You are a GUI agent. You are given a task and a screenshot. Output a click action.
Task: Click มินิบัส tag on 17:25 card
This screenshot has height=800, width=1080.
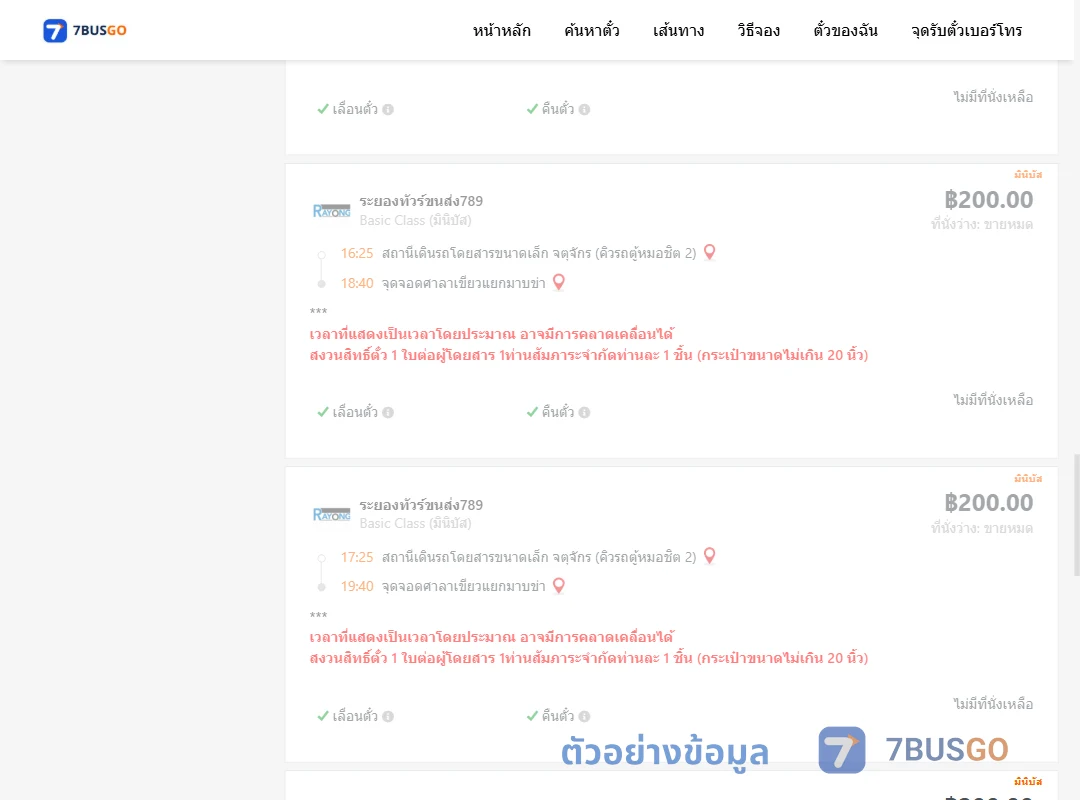point(1028,478)
